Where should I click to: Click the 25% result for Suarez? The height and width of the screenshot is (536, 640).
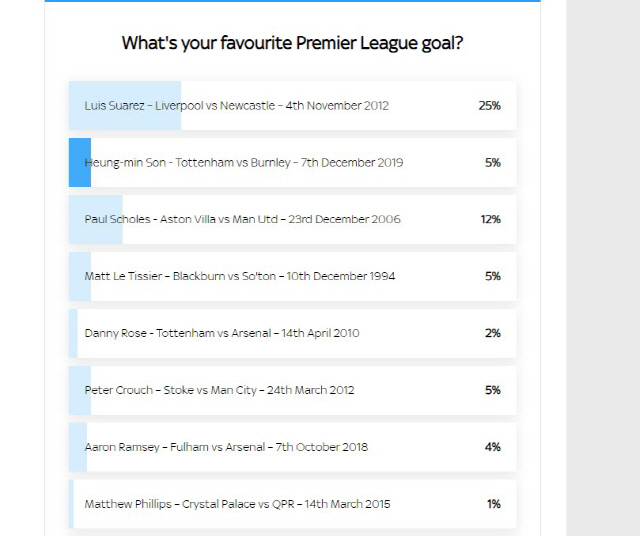tap(489, 106)
